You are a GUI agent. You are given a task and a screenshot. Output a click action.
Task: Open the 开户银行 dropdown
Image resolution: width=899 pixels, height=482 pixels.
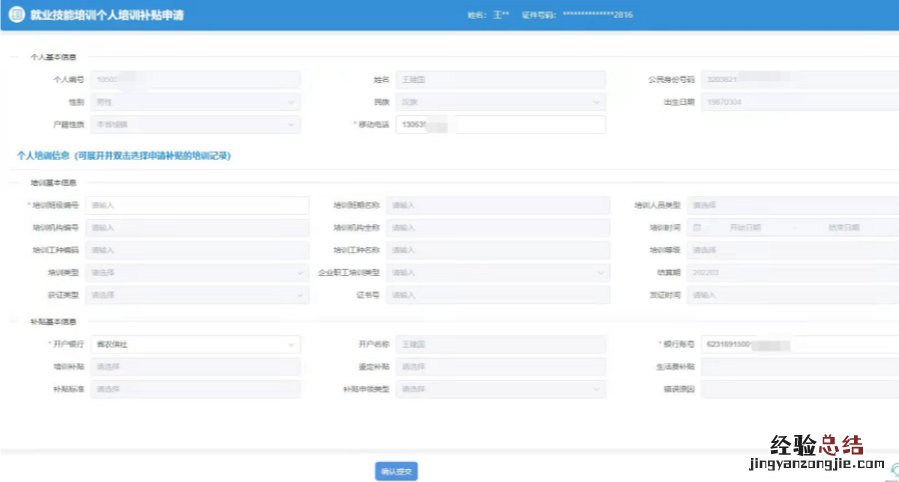[x=195, y=345]
